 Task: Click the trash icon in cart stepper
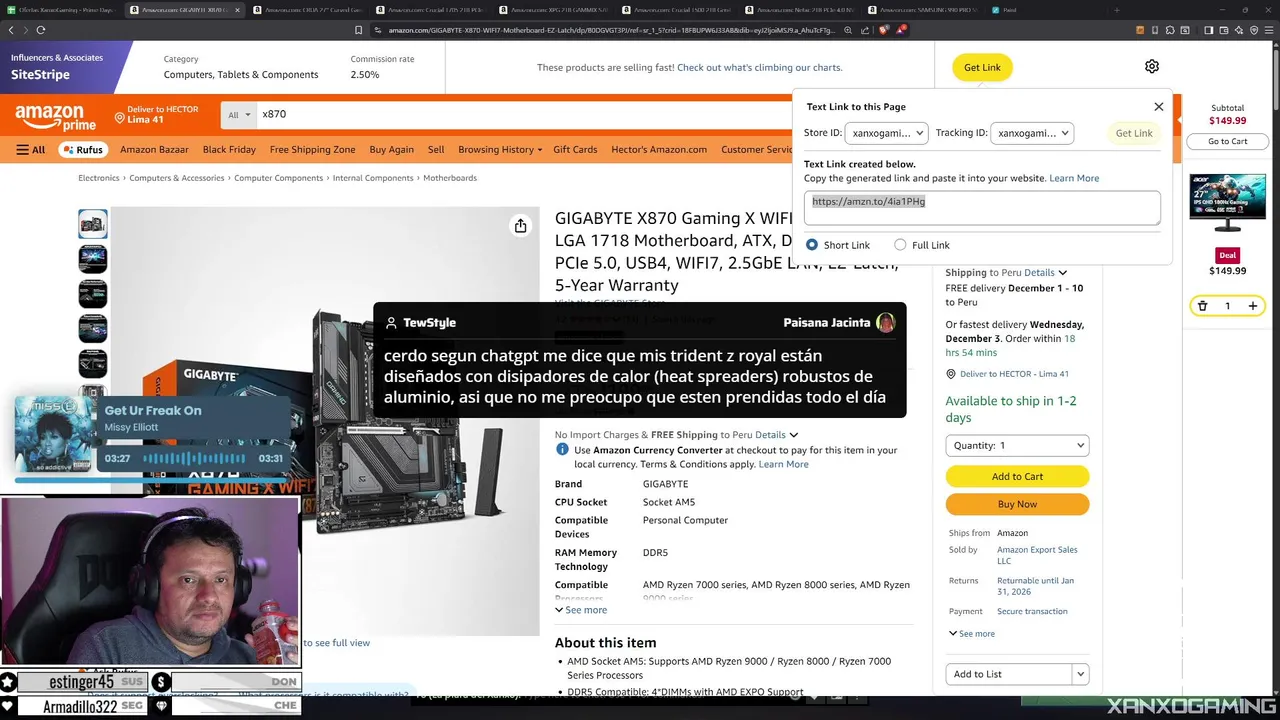pos(1203,306)
